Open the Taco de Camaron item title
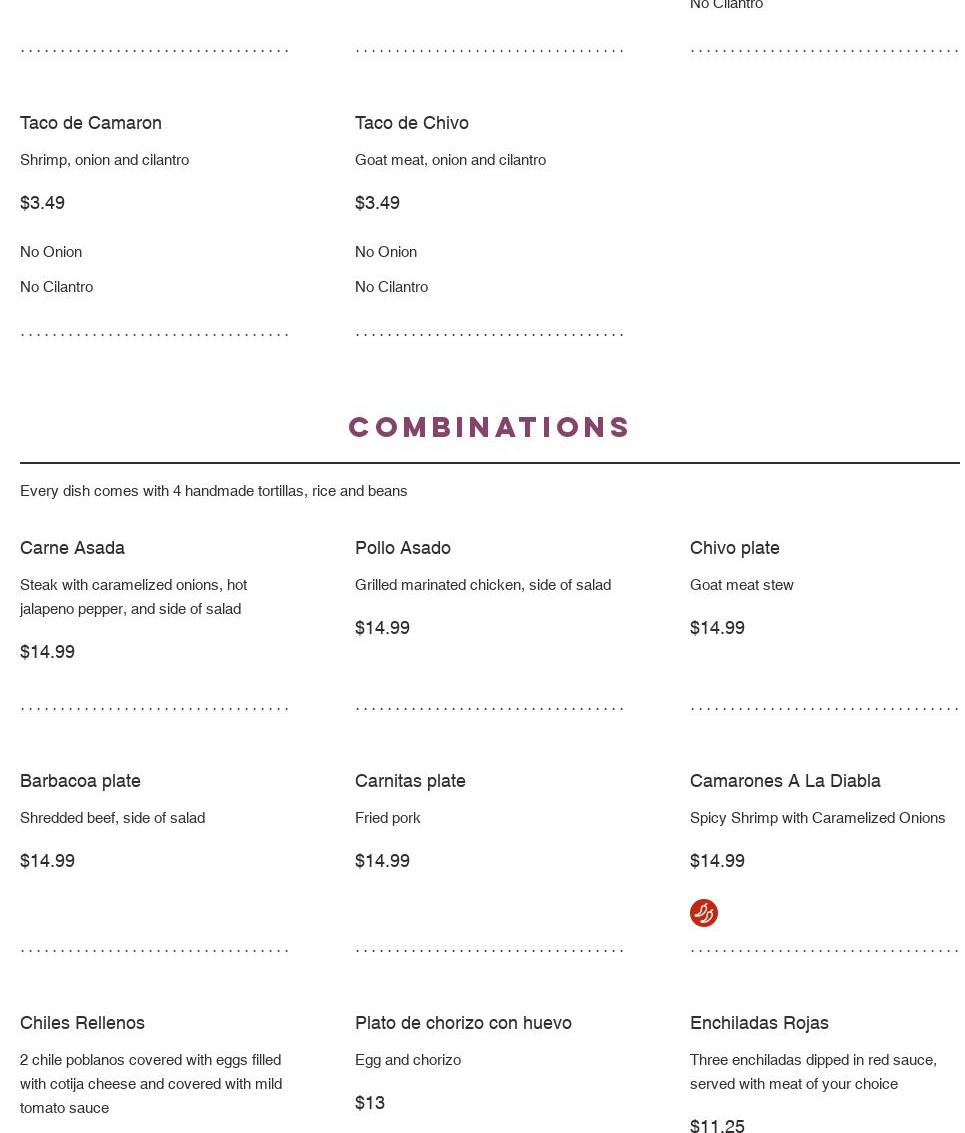965x1133 pixels. tap(91, 123)
